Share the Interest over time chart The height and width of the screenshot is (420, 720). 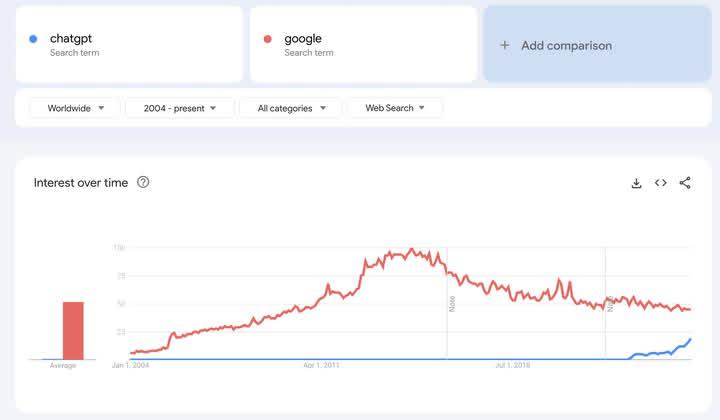pyautogui.click(x=685, y=183)
